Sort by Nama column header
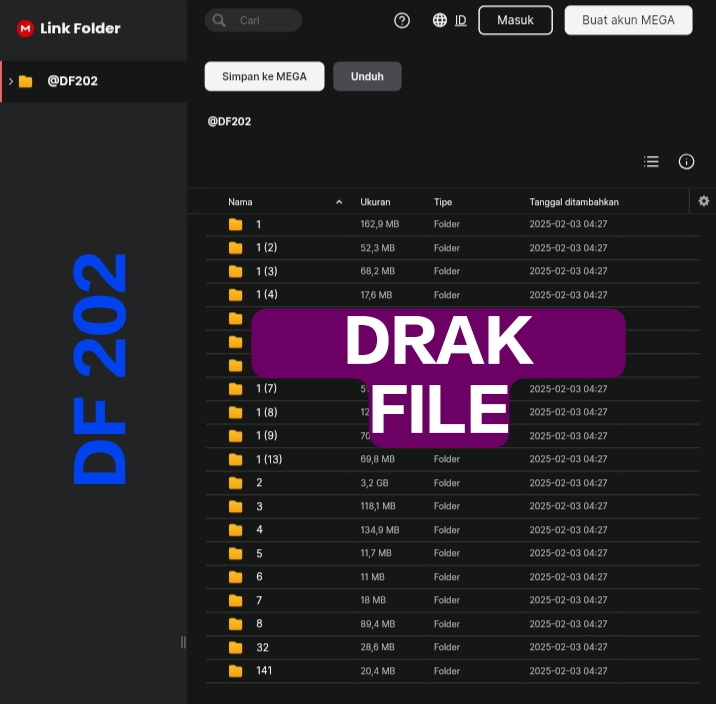 (x=240, y=202)
